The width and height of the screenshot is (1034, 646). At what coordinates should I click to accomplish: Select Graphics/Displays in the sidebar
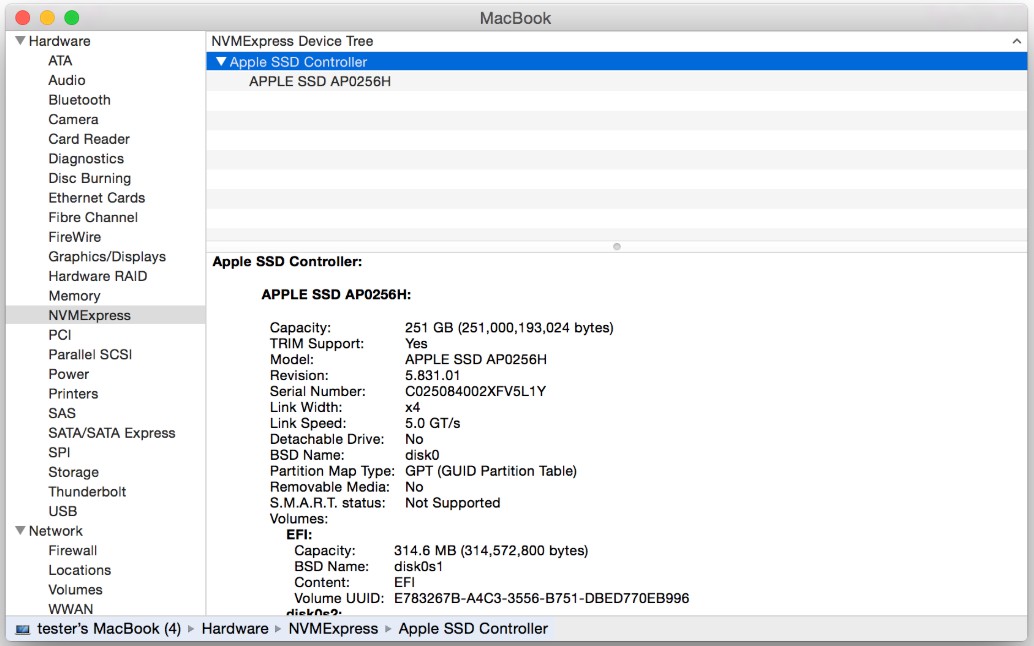(107, 256)
